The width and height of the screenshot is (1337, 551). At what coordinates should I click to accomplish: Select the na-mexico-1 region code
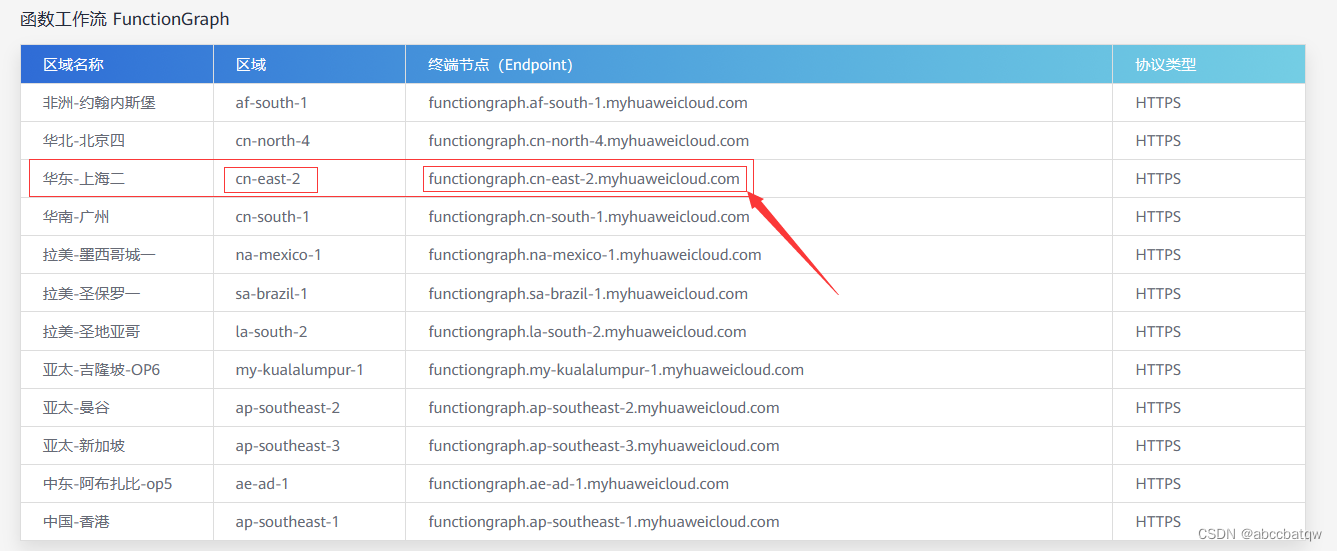pyautogui.click(x=279, y=255)
